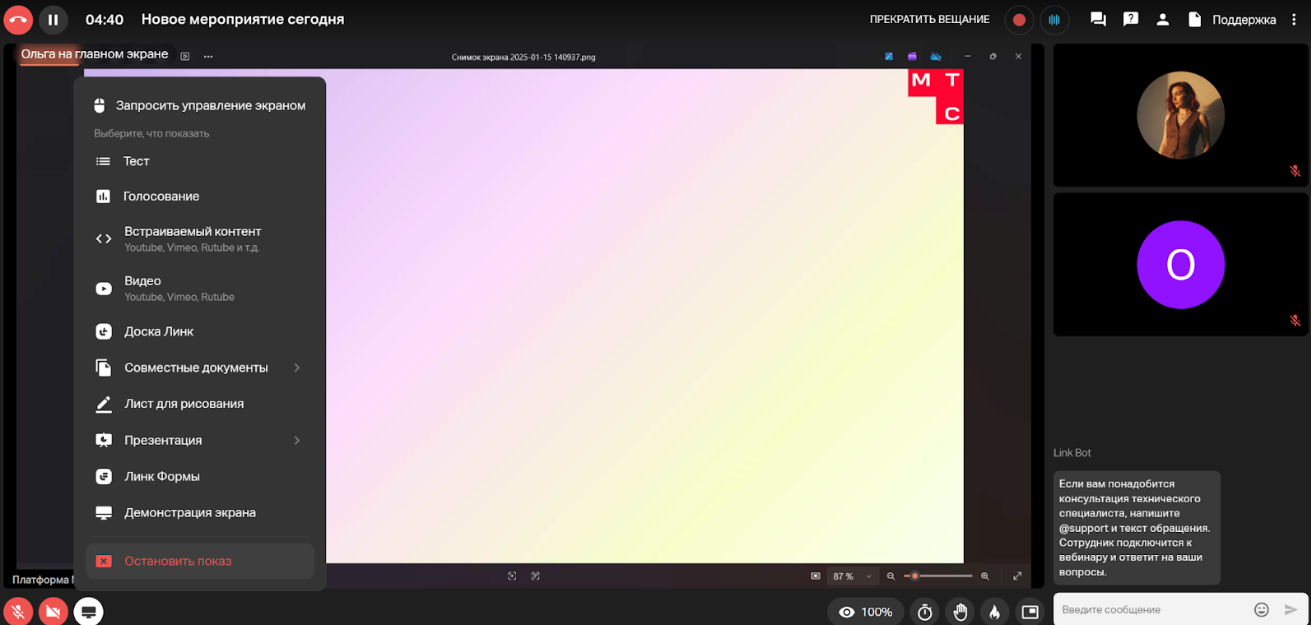Click the mouse icon beside screen control request
This screenshot has width=1311, height=625.
pos(100,105)
